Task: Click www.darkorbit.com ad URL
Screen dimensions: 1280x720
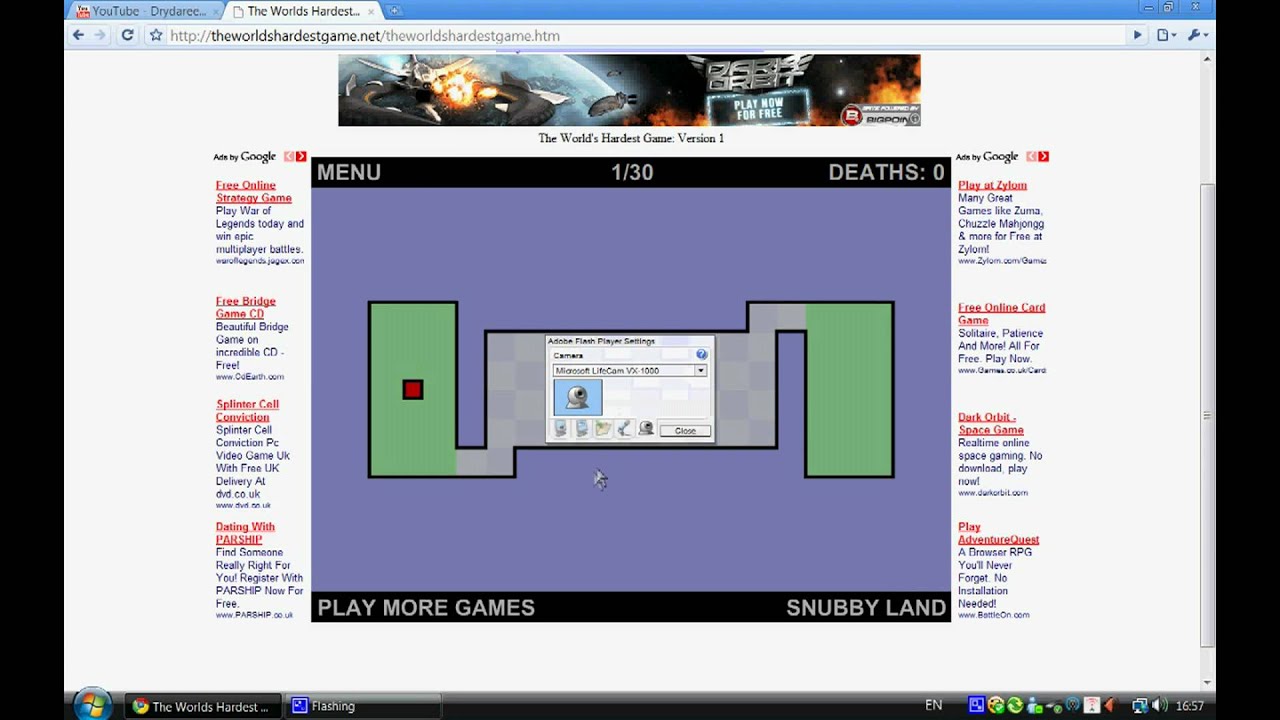Action: (x=993, y=492)
